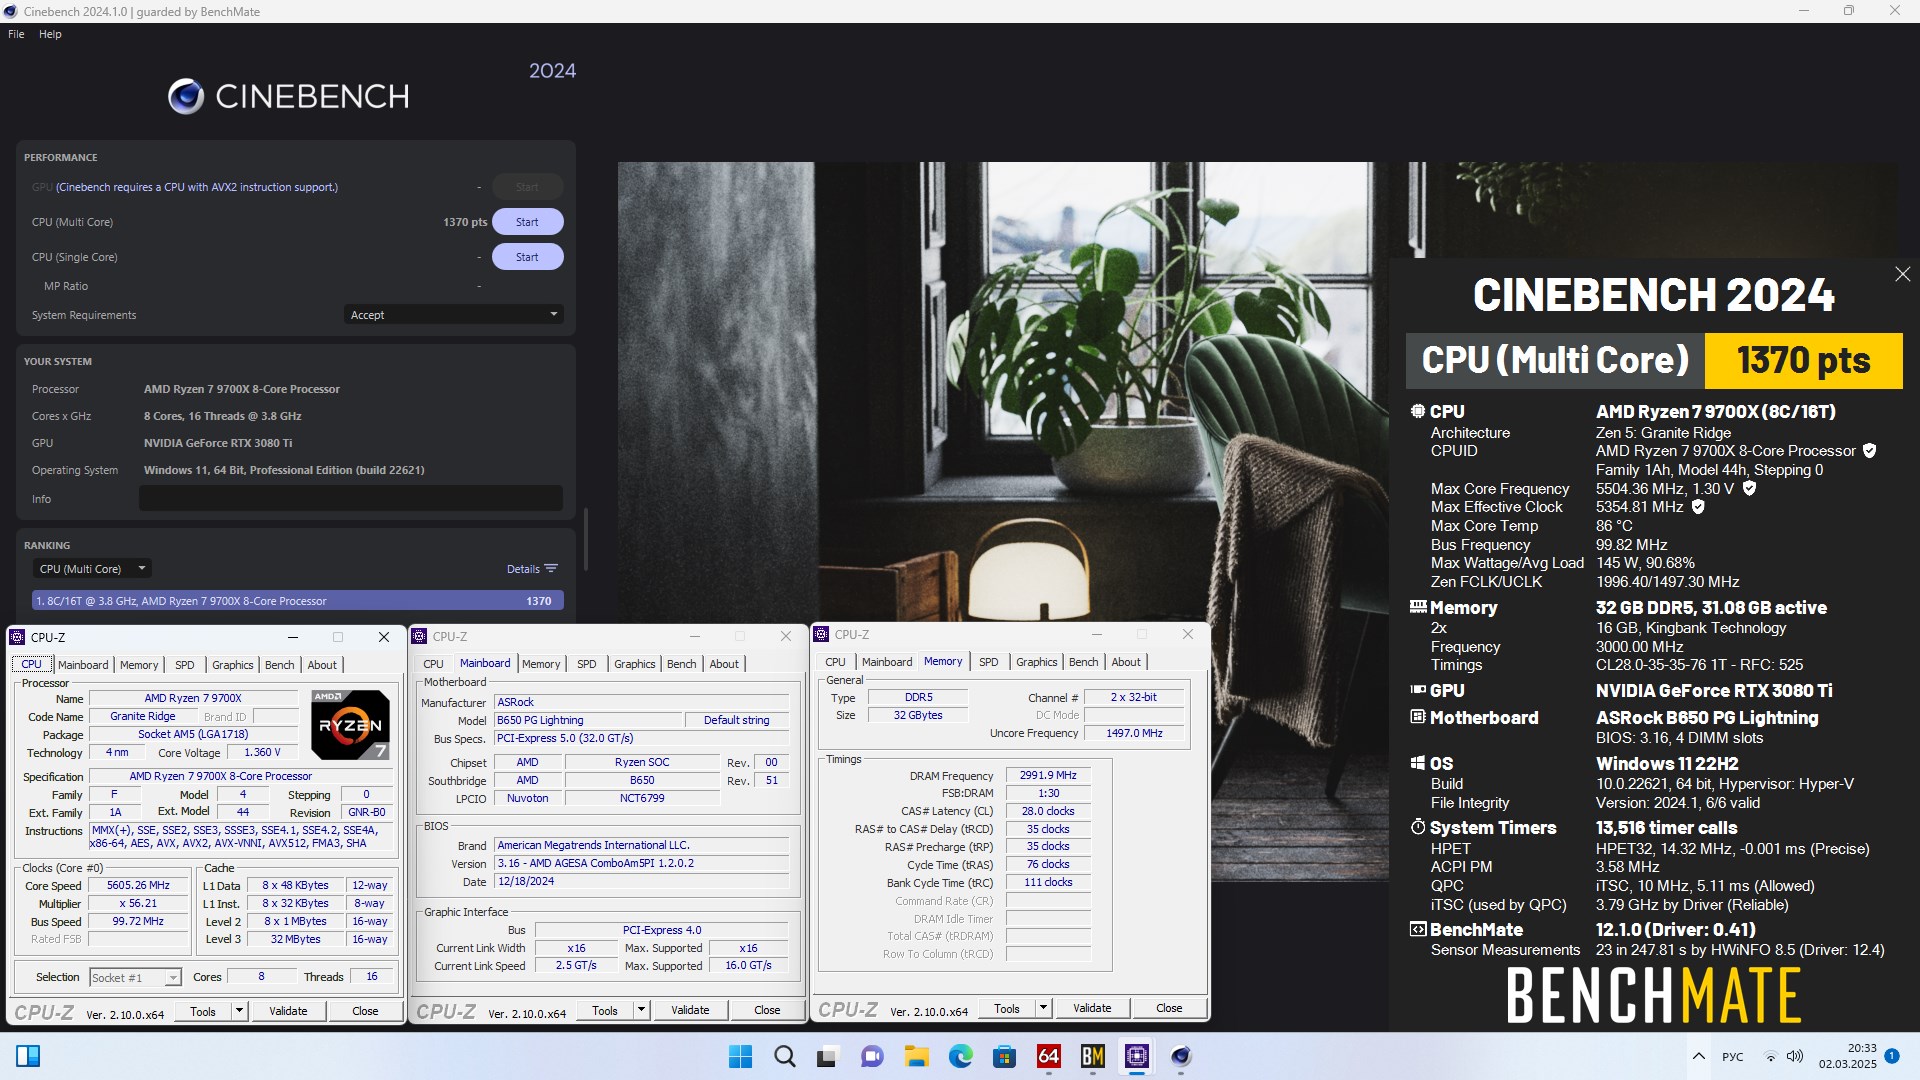Switch to Memory tab in first CPU-Z window
The height and width of the screenshot is (1080, 1920).
point(139,665)
